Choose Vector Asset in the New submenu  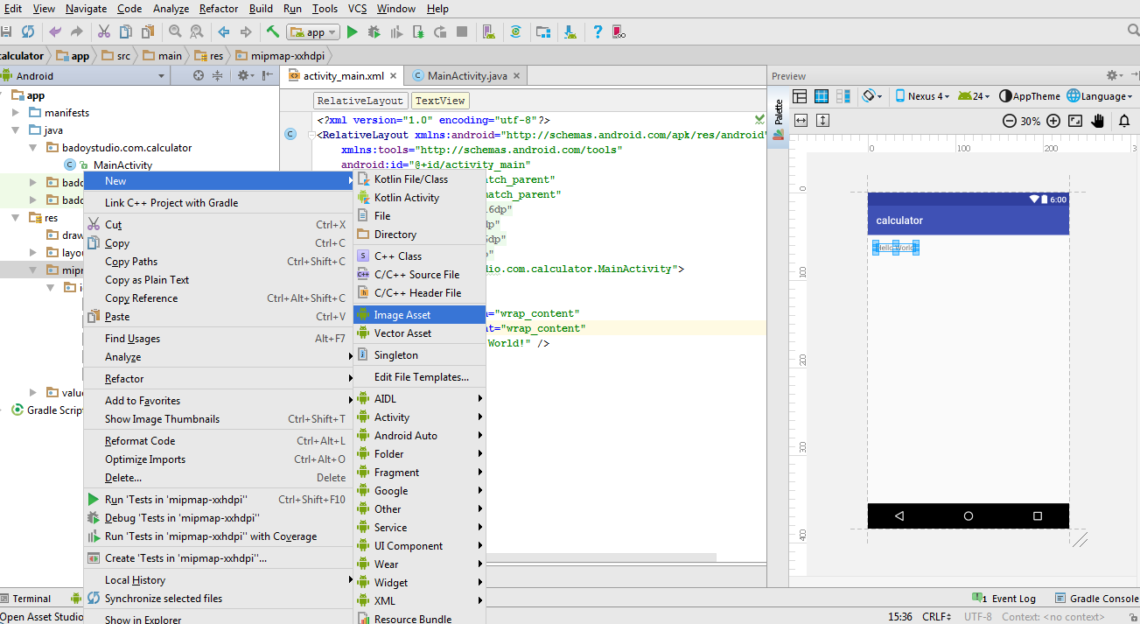(402, 333)
